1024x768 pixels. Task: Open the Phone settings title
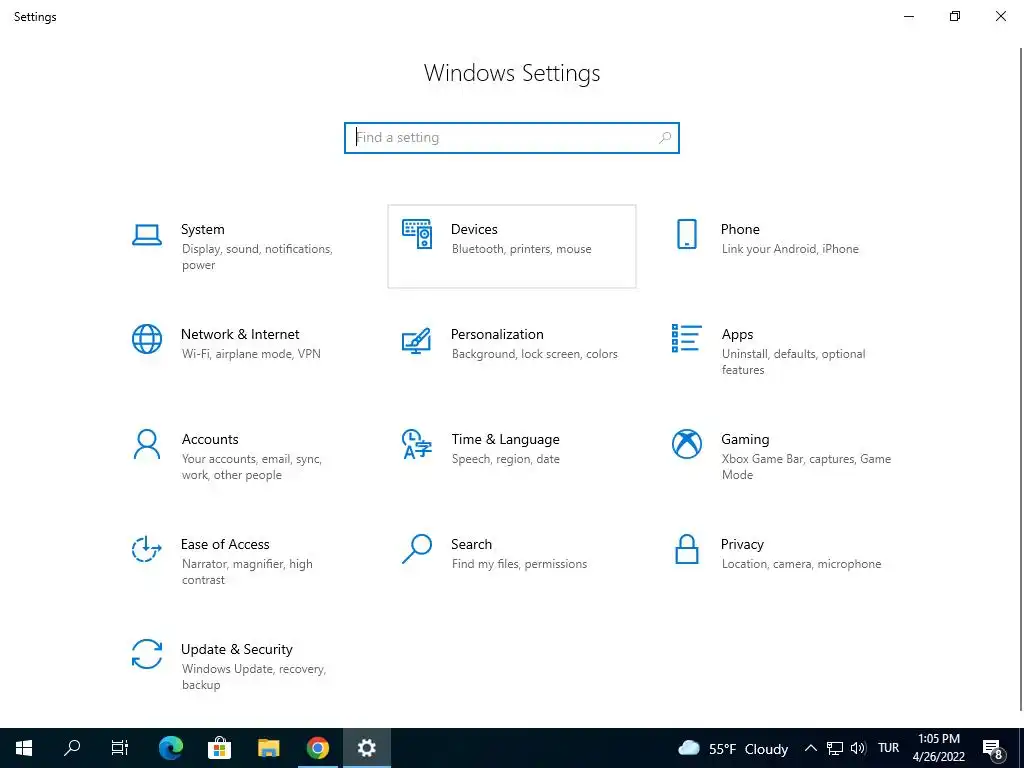pos(740,229)
